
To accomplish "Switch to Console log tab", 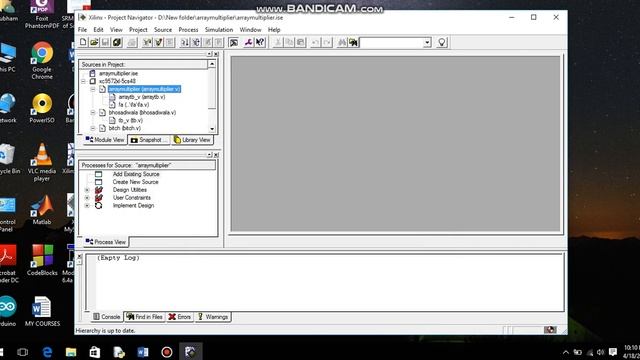I will coord(107,317).
